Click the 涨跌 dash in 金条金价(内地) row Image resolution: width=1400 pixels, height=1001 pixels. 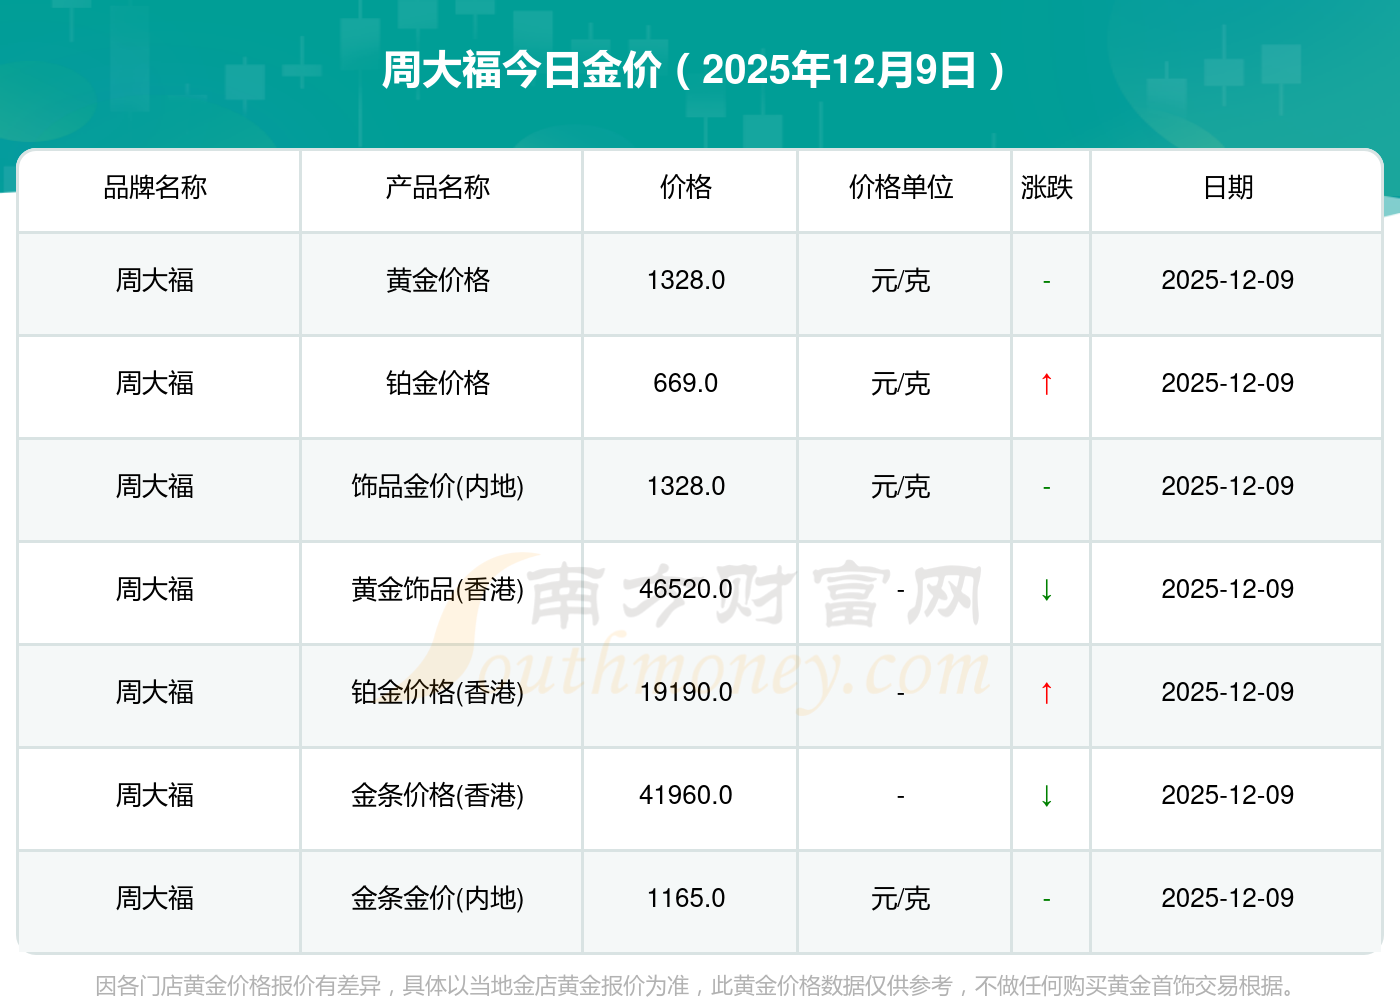[1046, 900]
